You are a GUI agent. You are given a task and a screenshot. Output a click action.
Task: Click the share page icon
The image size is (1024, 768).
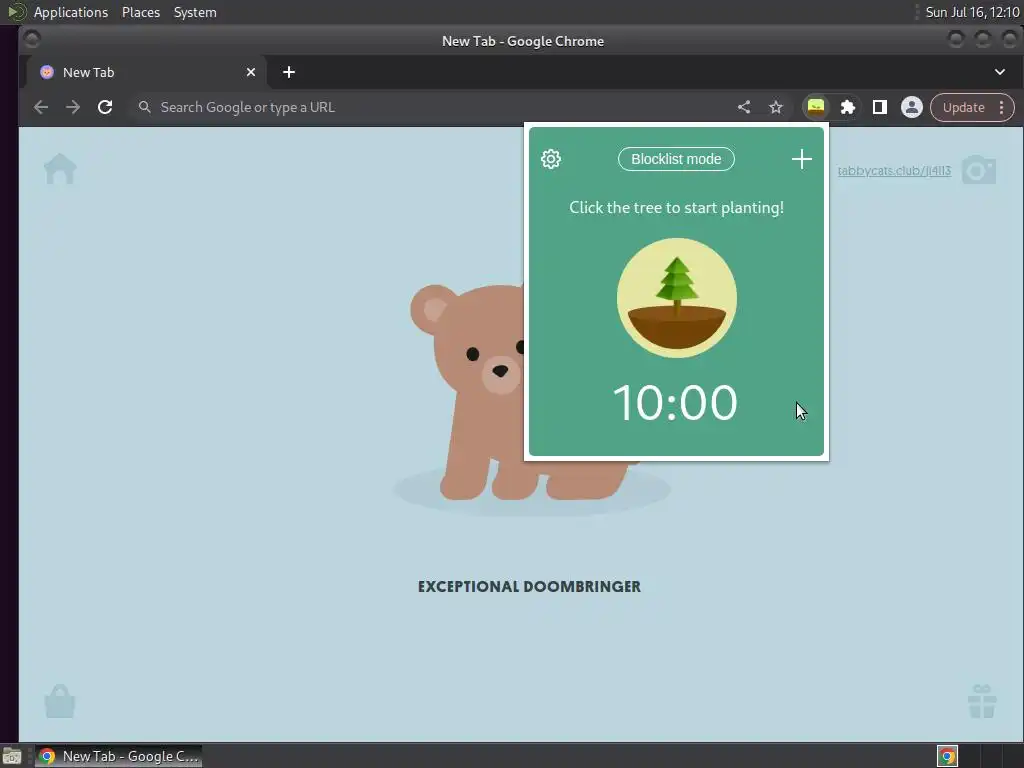point(744,107)
